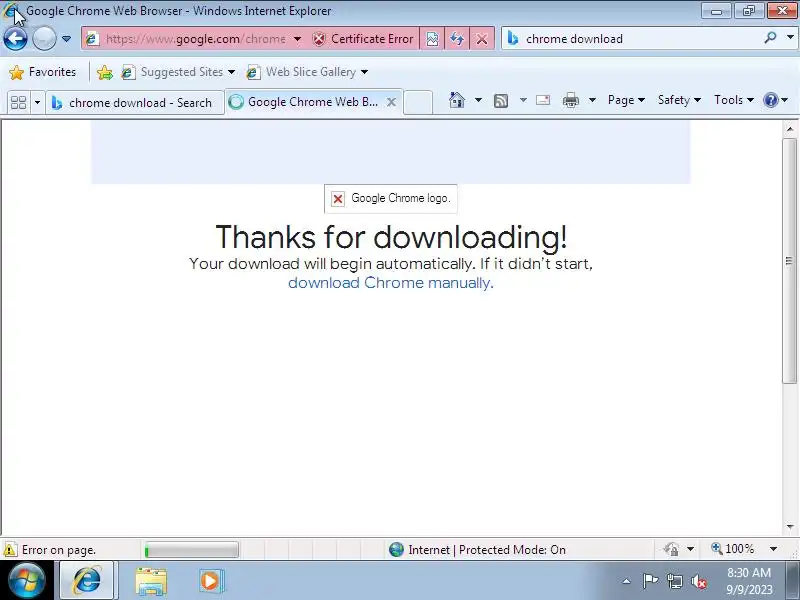Open a new blank tab
Screen dimensions: 800x600
(x=418, y=102)
